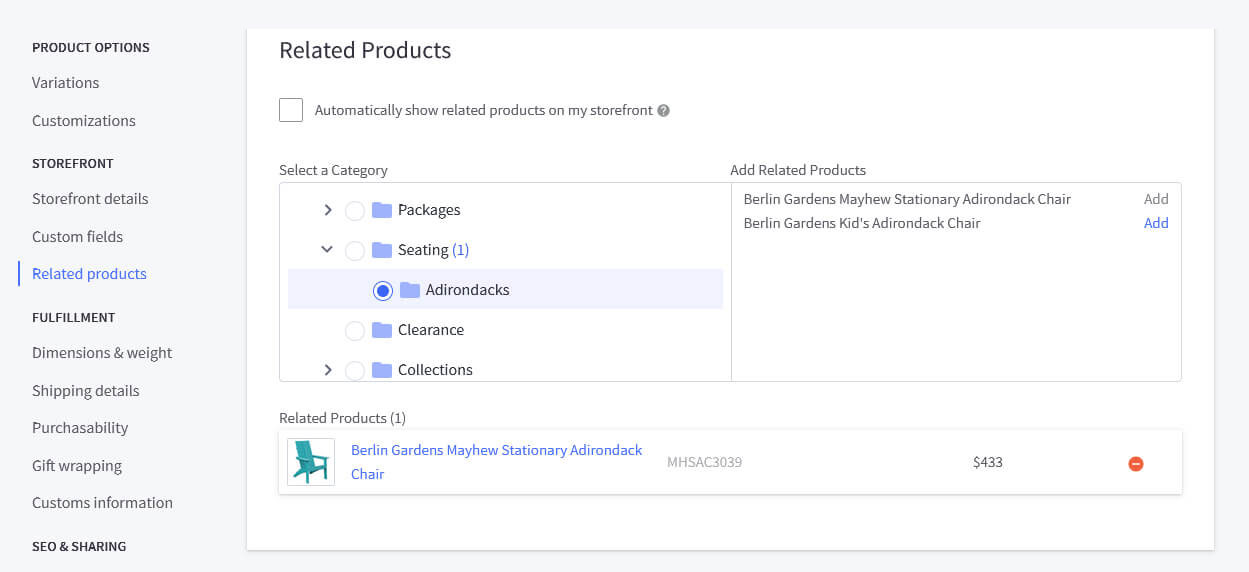Viewport: 1249px width, 572px height.
Task: Expand the Packages category
Action: point(327,210)
